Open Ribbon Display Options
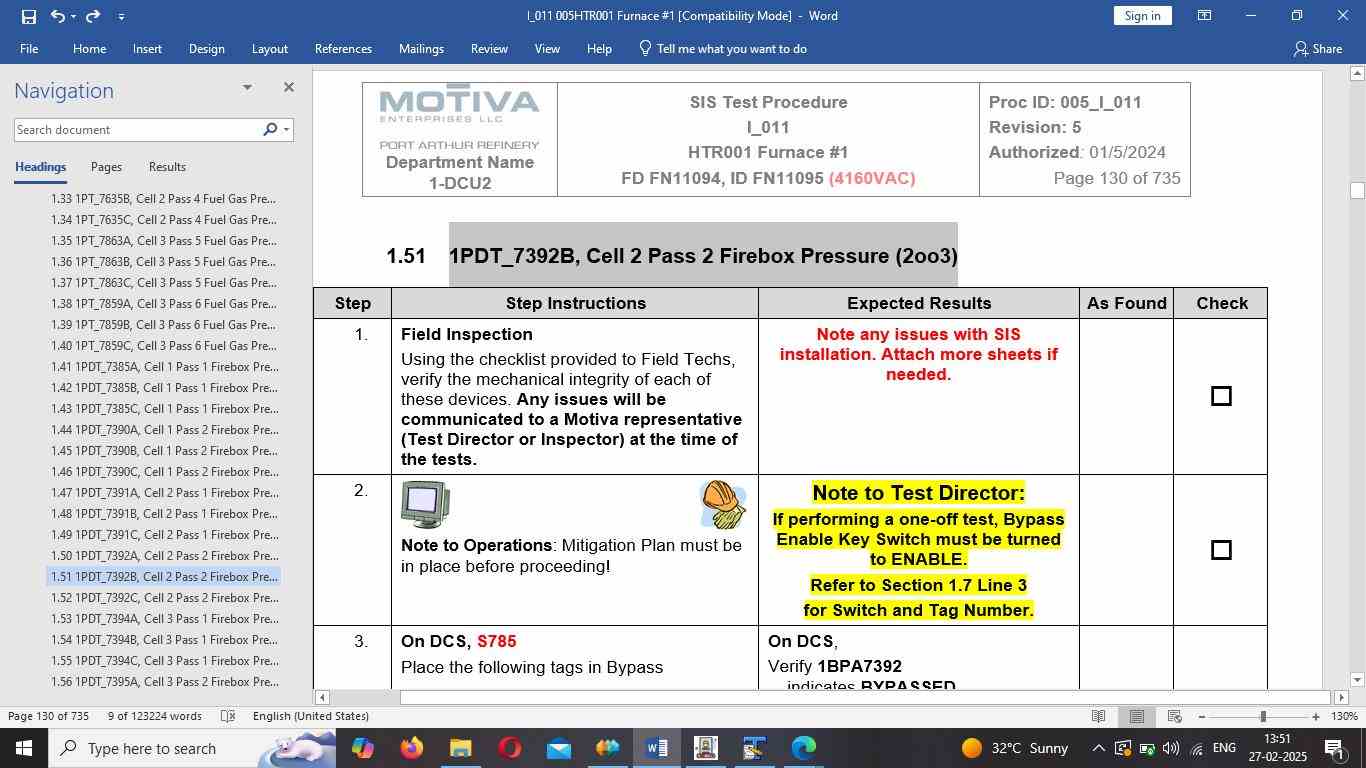 (x=1205, y=16)
